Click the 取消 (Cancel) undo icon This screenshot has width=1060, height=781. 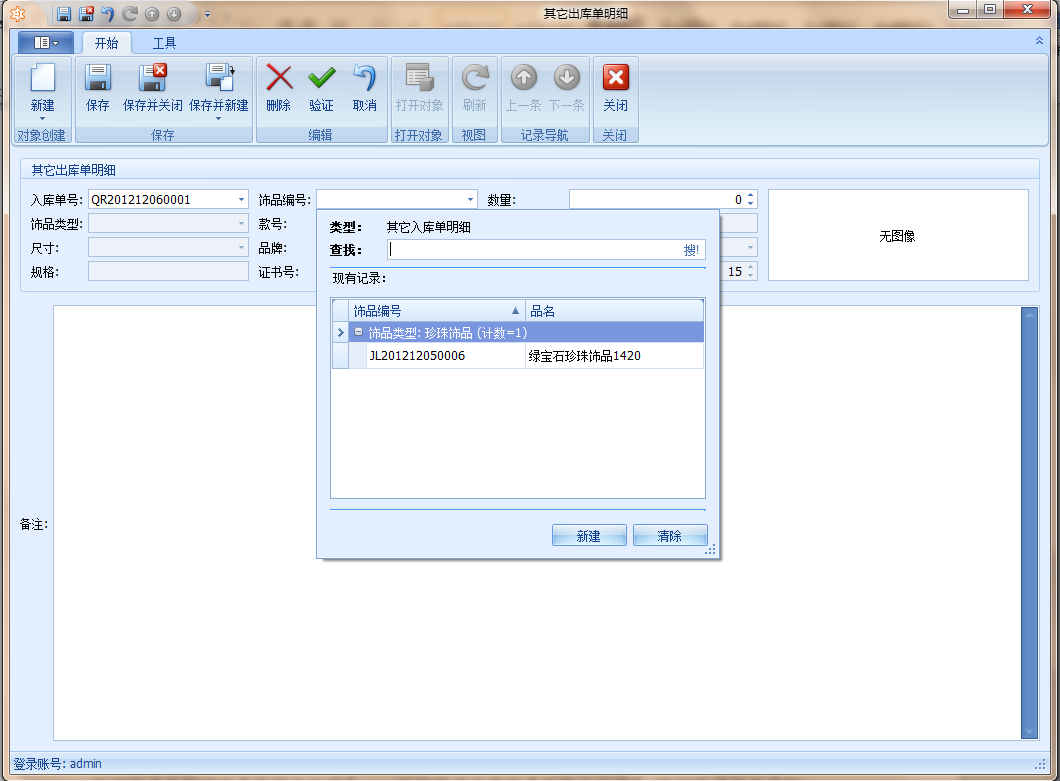(x=364, y=78)
